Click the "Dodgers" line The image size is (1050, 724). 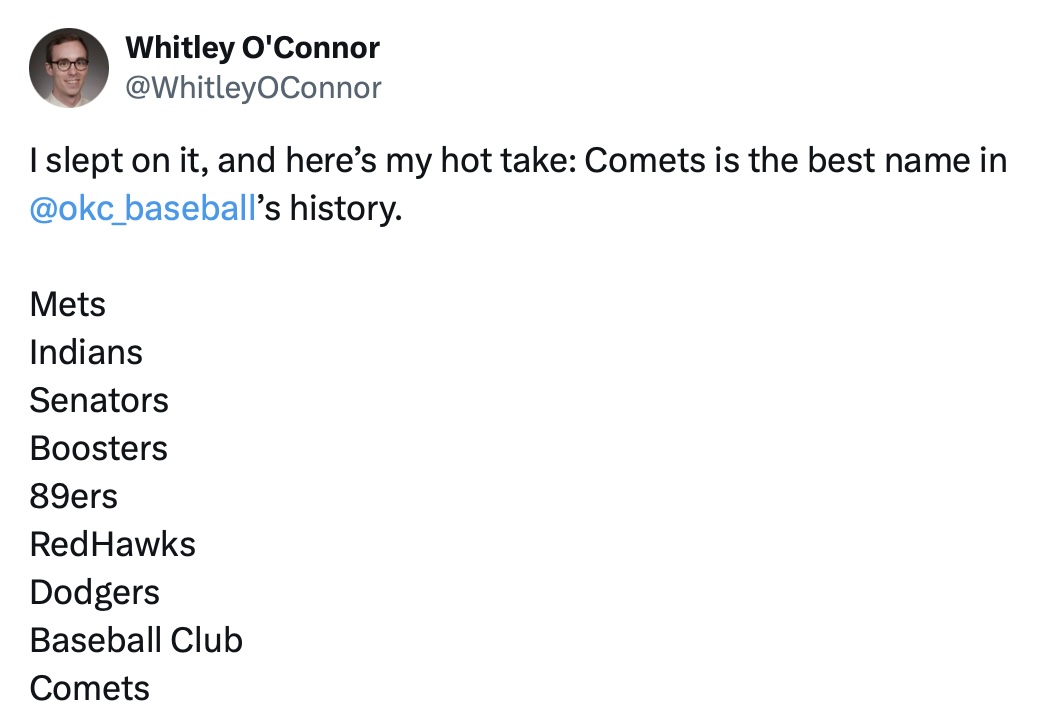click(95, 592)
